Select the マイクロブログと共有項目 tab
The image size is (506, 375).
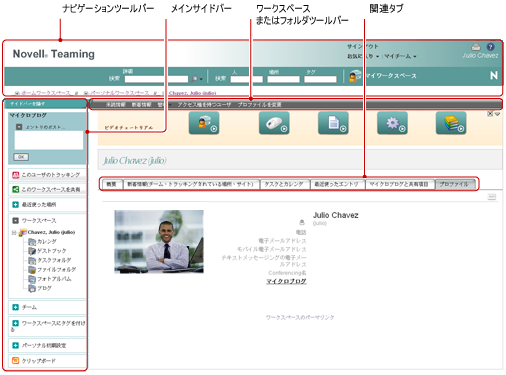point(400,184)
